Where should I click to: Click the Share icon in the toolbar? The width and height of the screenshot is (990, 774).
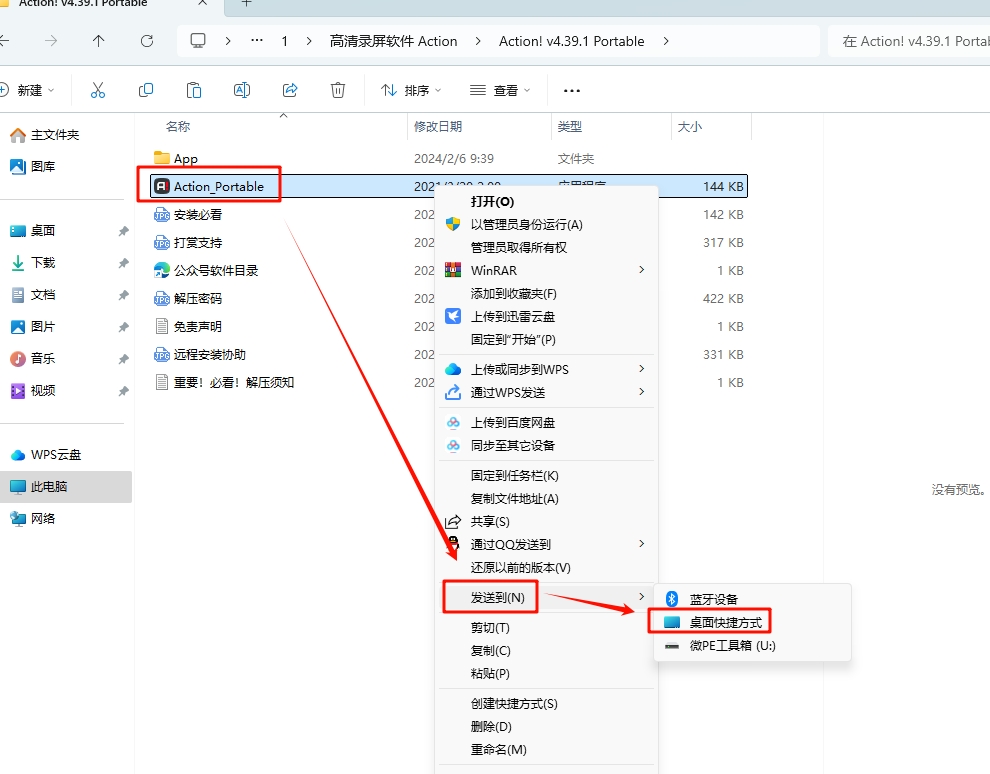coord(289,89)
